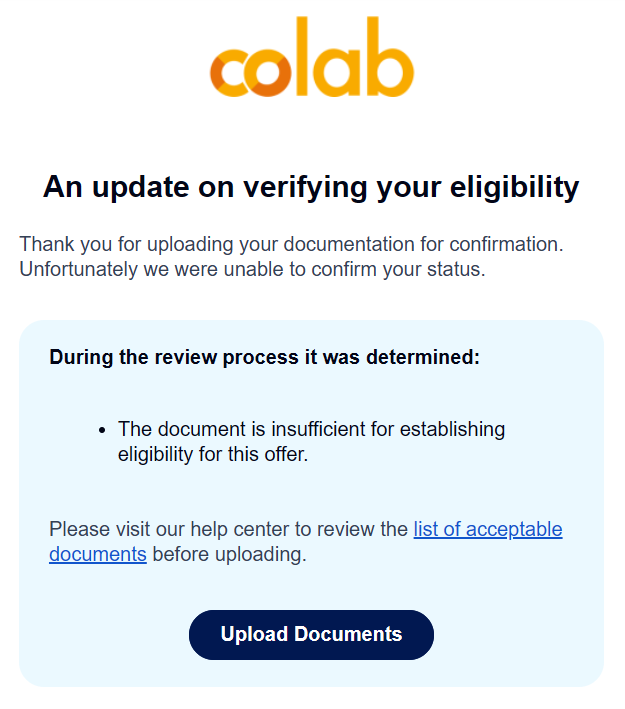This screenshot has width=625, height=709.
Task: Click the "before uploading." text
Action: (229, 554)
